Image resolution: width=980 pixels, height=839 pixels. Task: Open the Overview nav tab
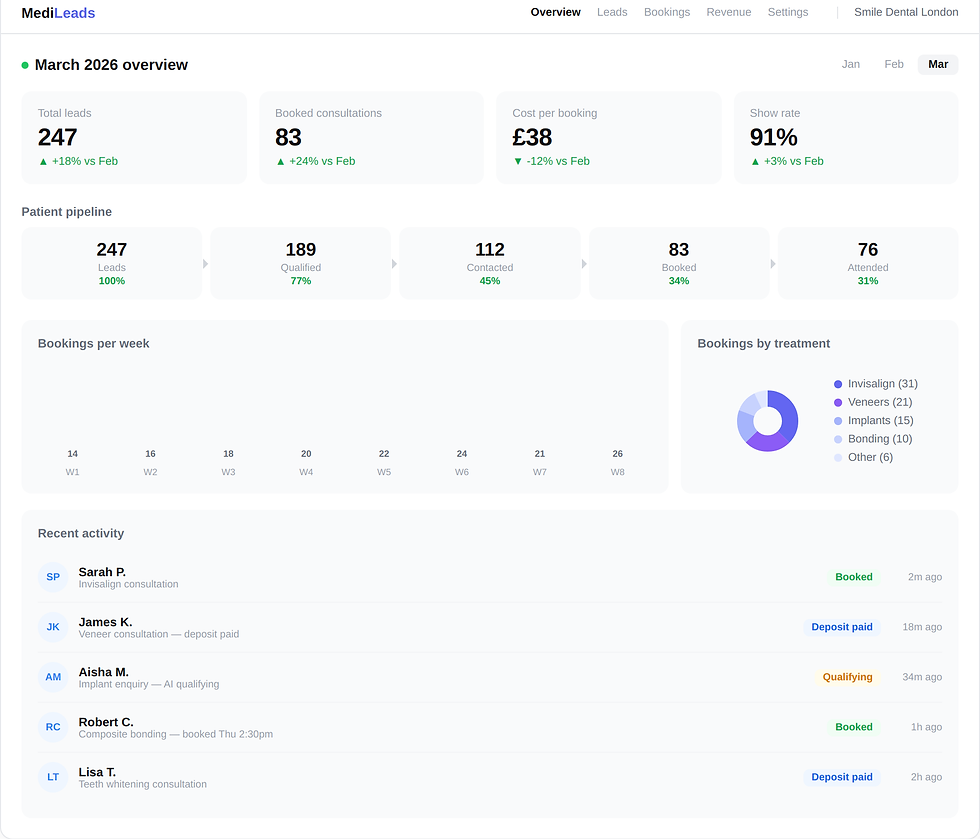pos(555,12)
